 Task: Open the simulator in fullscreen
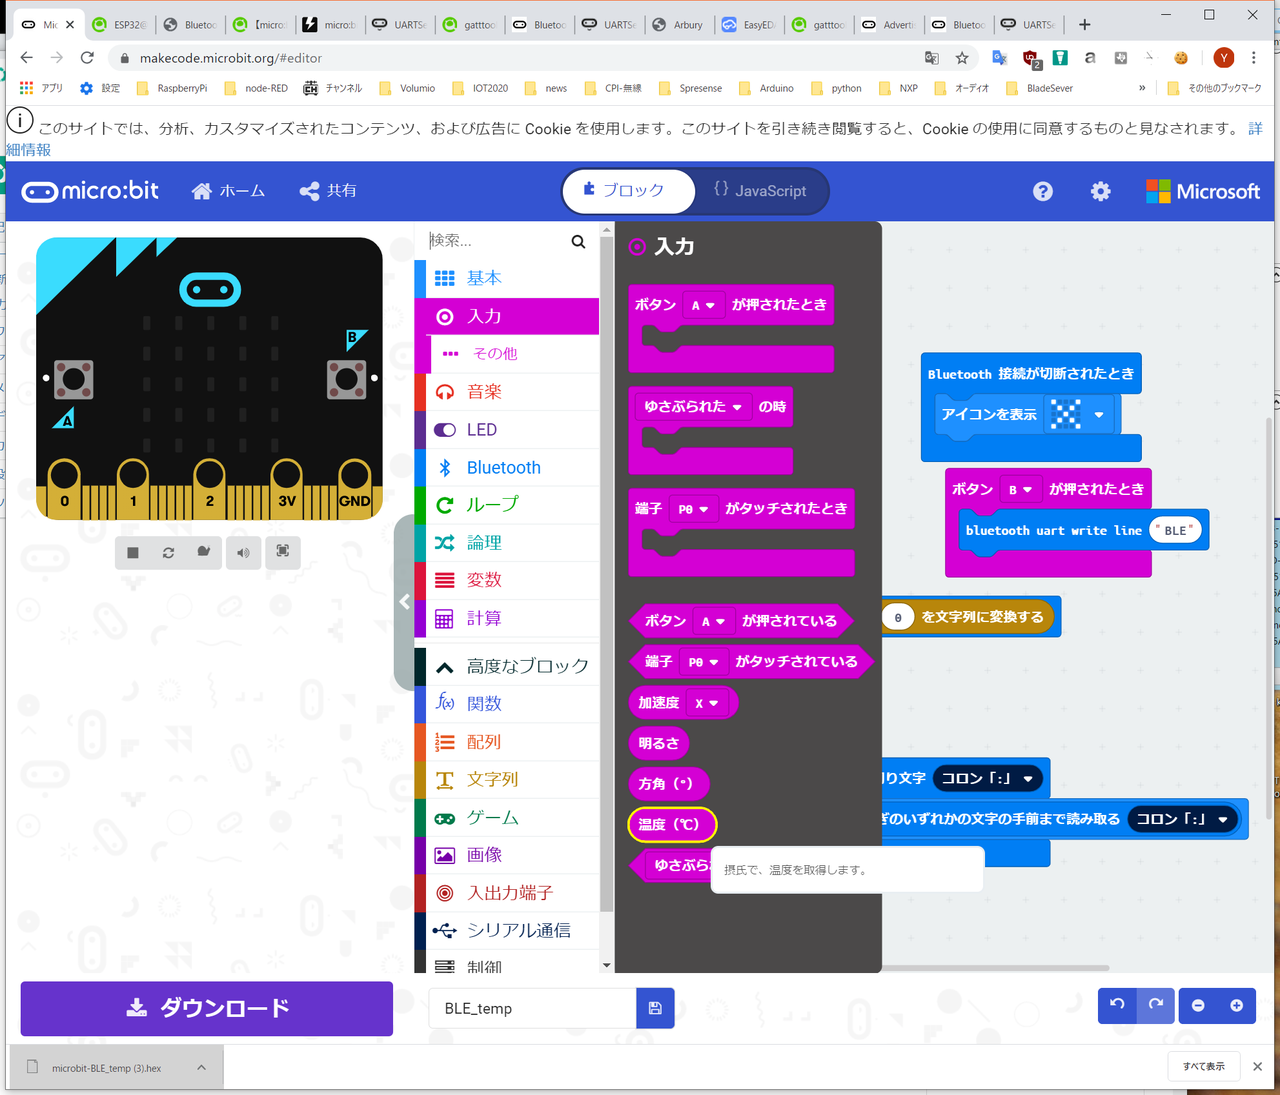283,552
